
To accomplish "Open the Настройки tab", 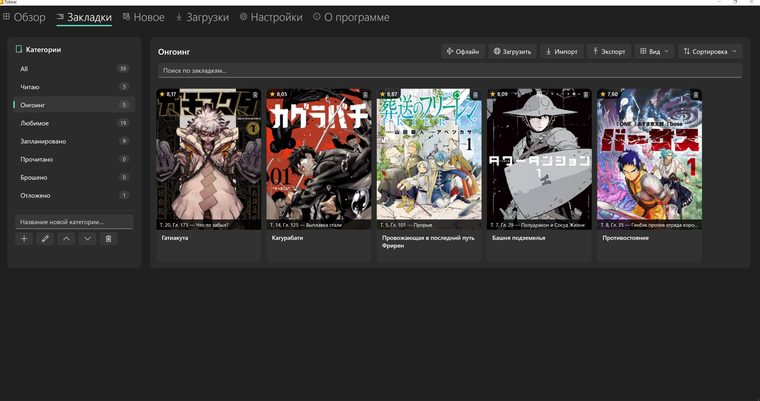I will (x=271, y=17).
